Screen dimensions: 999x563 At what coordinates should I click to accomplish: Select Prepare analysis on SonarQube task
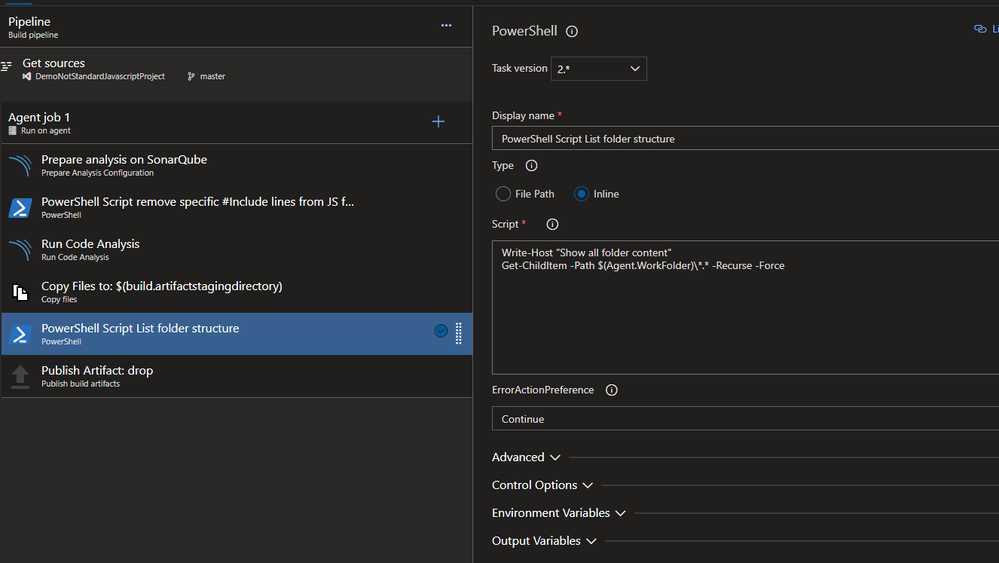[x=236, y=165]
